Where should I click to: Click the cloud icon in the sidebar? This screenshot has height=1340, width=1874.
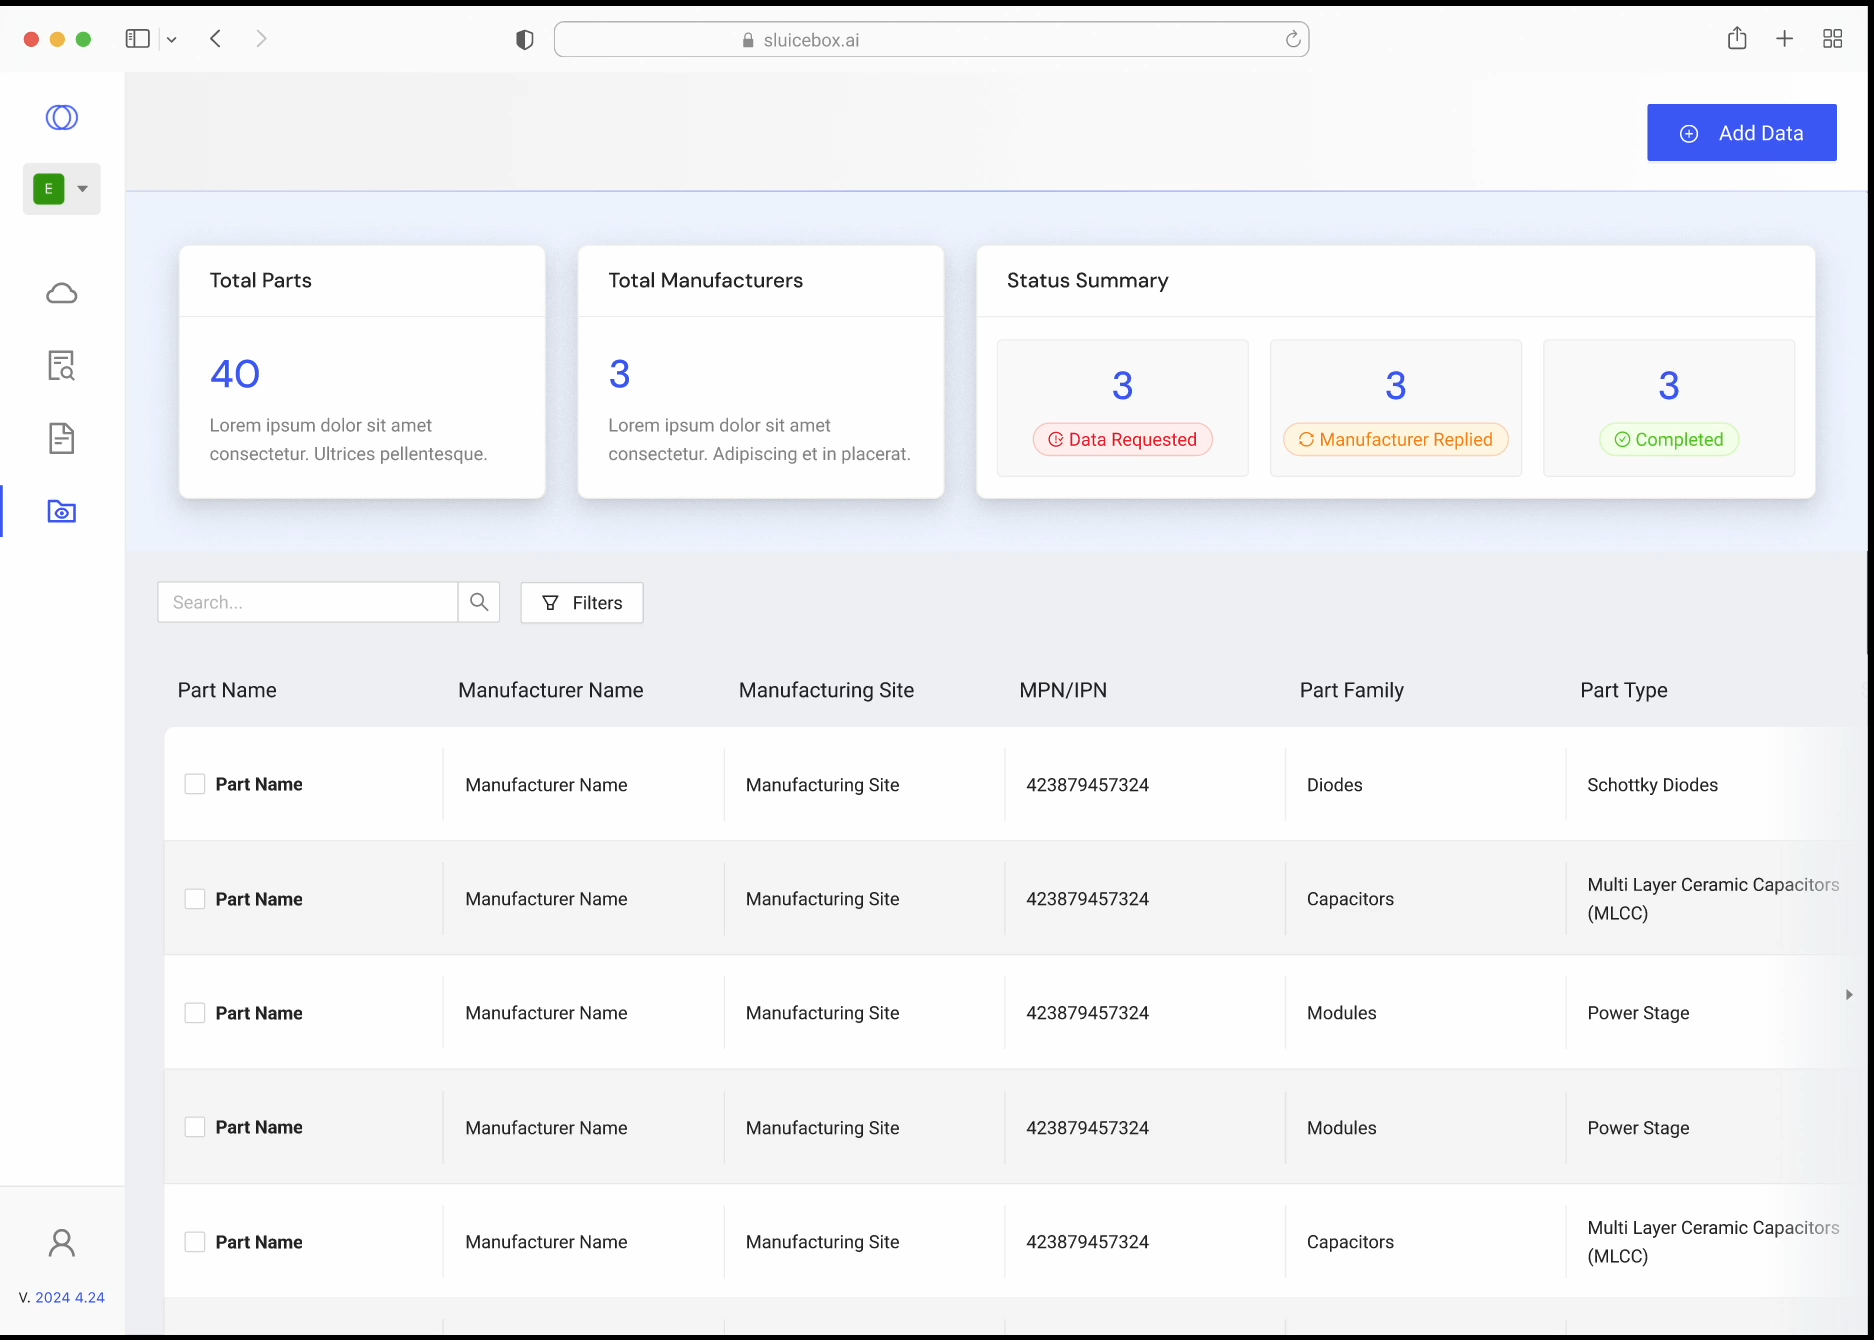click(x=62, y=293)
